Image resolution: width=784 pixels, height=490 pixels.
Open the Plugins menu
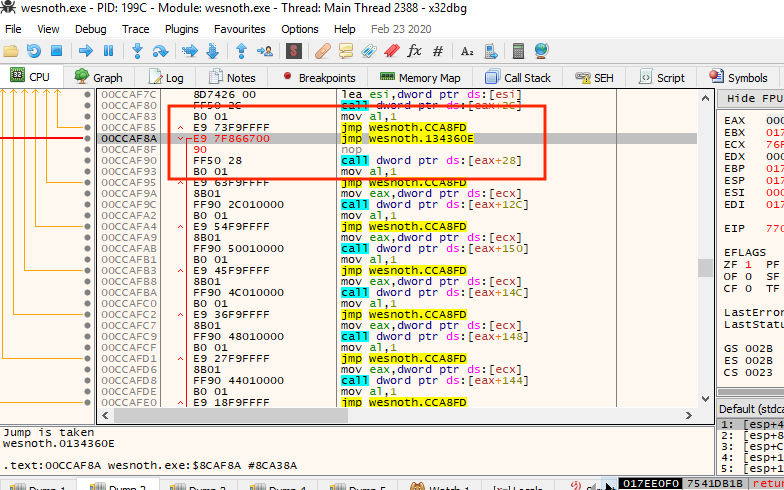[x=182, y=29]
